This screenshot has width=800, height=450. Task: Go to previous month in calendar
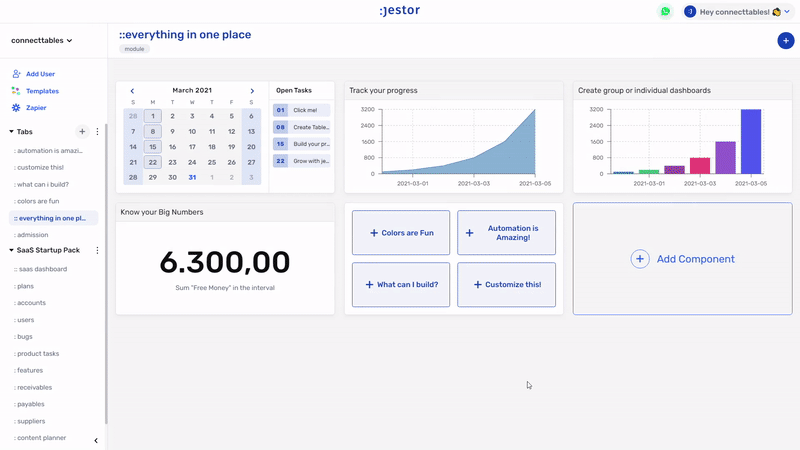click(132, 91)
